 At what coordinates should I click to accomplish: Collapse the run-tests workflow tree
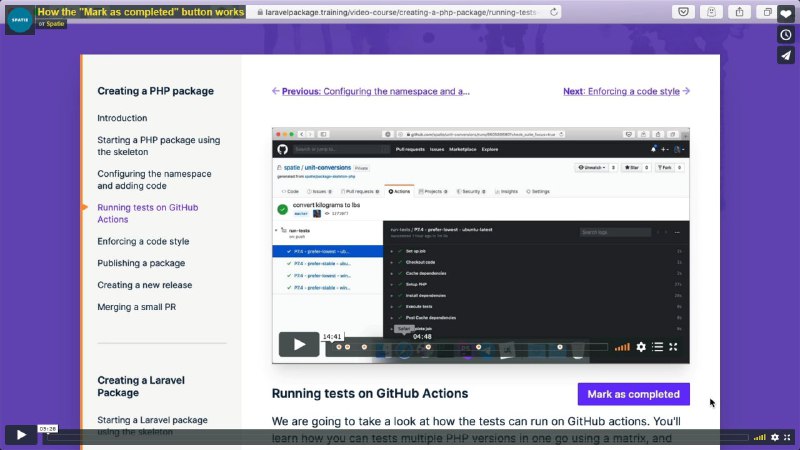pos(277,231)
